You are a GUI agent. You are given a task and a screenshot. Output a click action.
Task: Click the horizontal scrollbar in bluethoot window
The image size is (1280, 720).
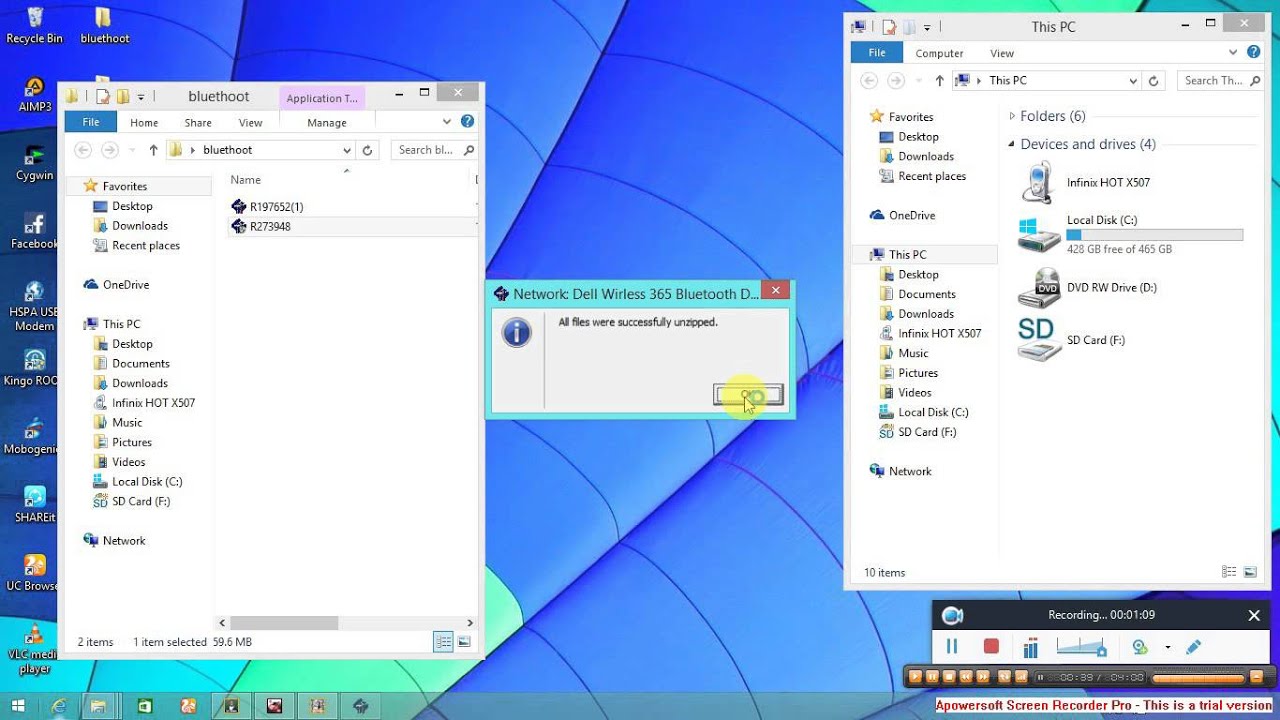click(x=284, y=622)
